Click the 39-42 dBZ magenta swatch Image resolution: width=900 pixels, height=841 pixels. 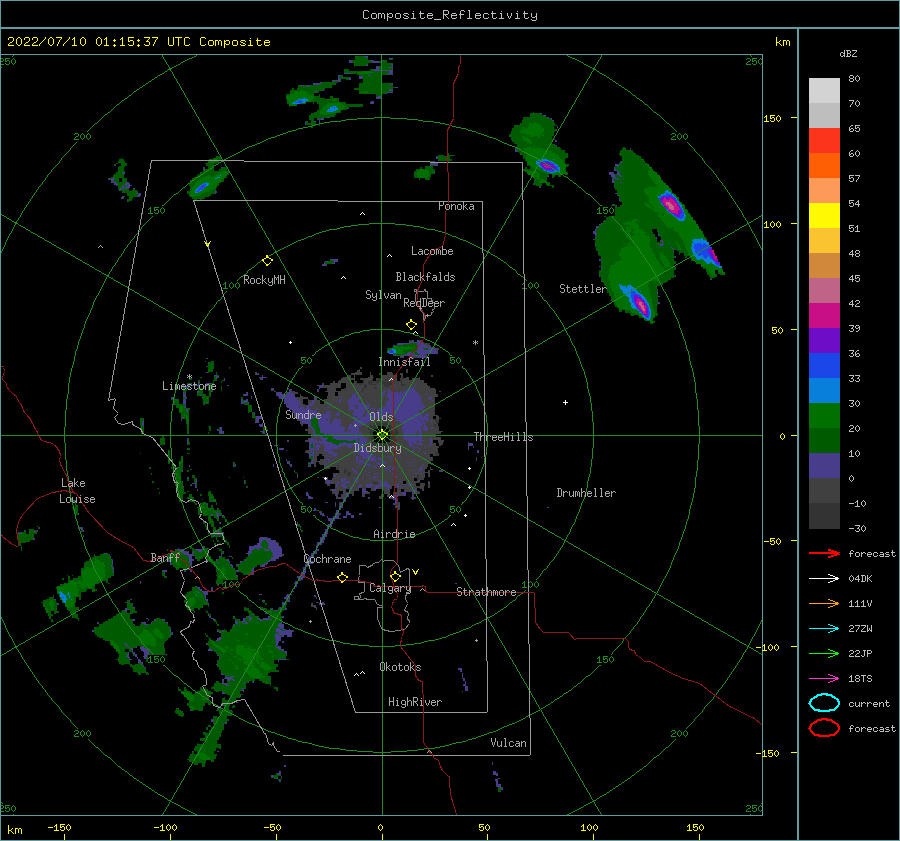point(824,316)
